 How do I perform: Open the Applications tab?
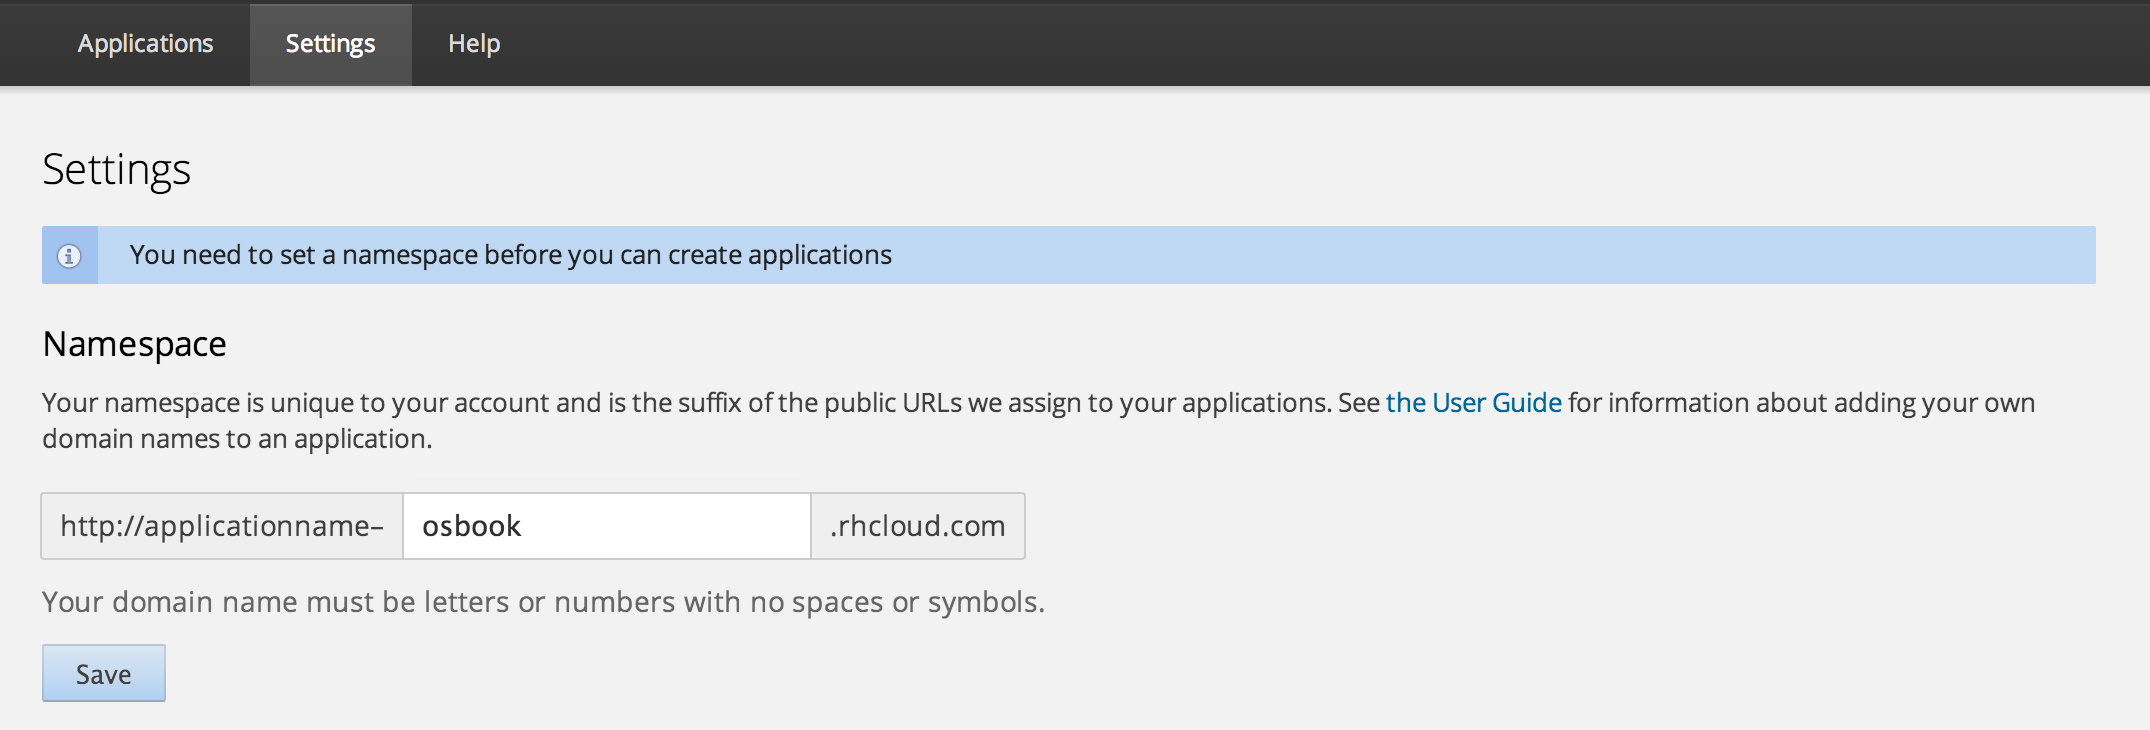[x=145, y=44]
